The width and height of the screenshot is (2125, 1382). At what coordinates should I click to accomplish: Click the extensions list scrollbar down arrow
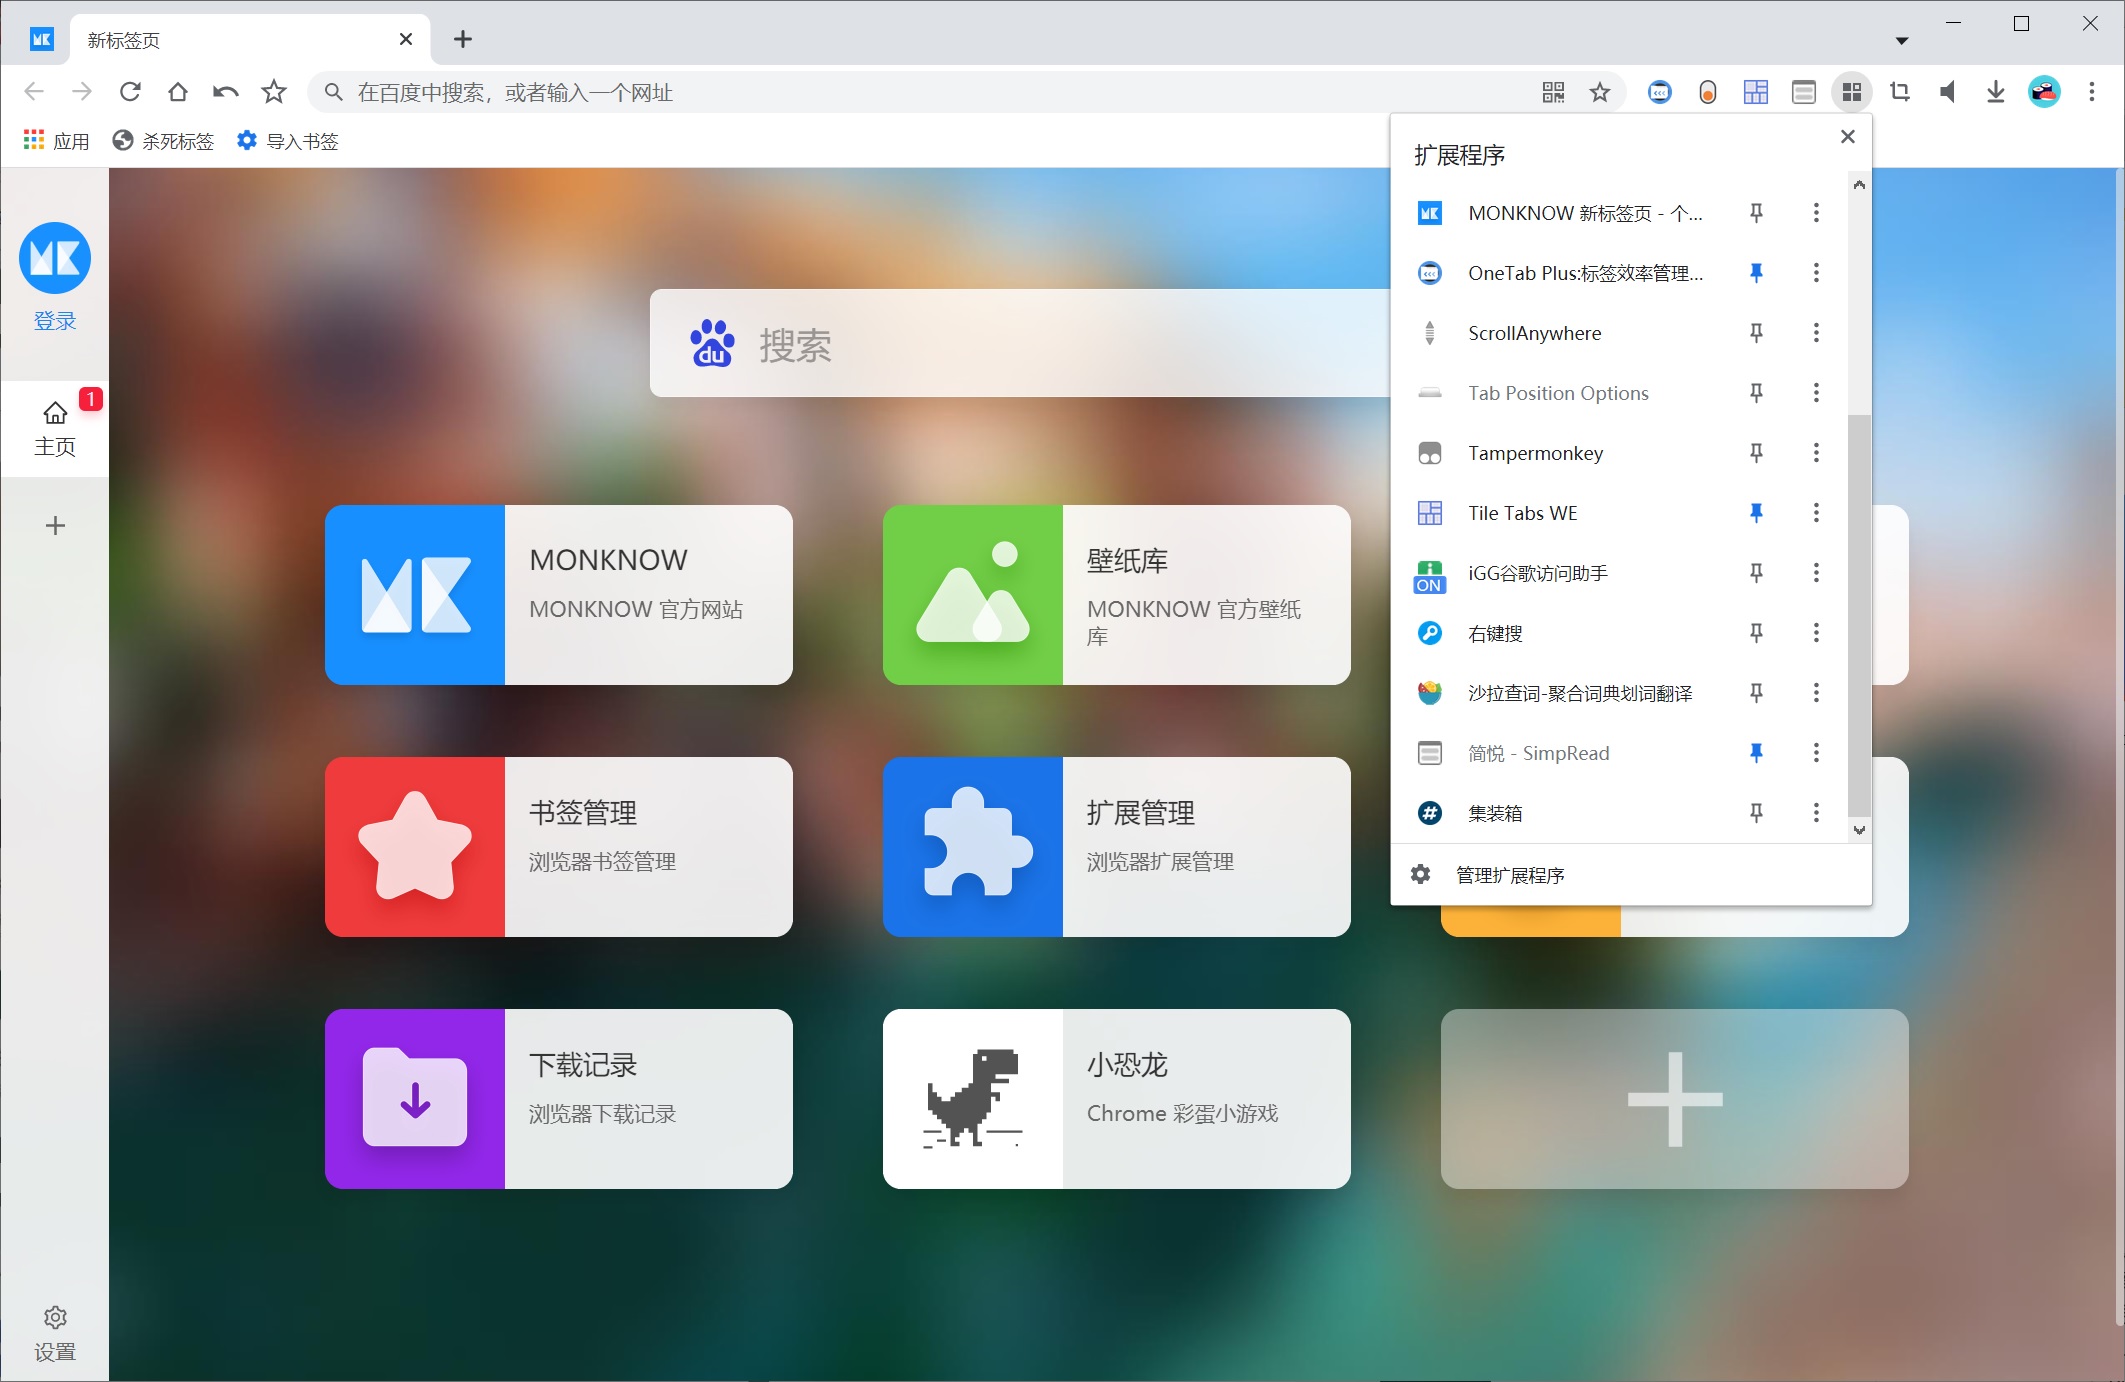point(1858,830)
